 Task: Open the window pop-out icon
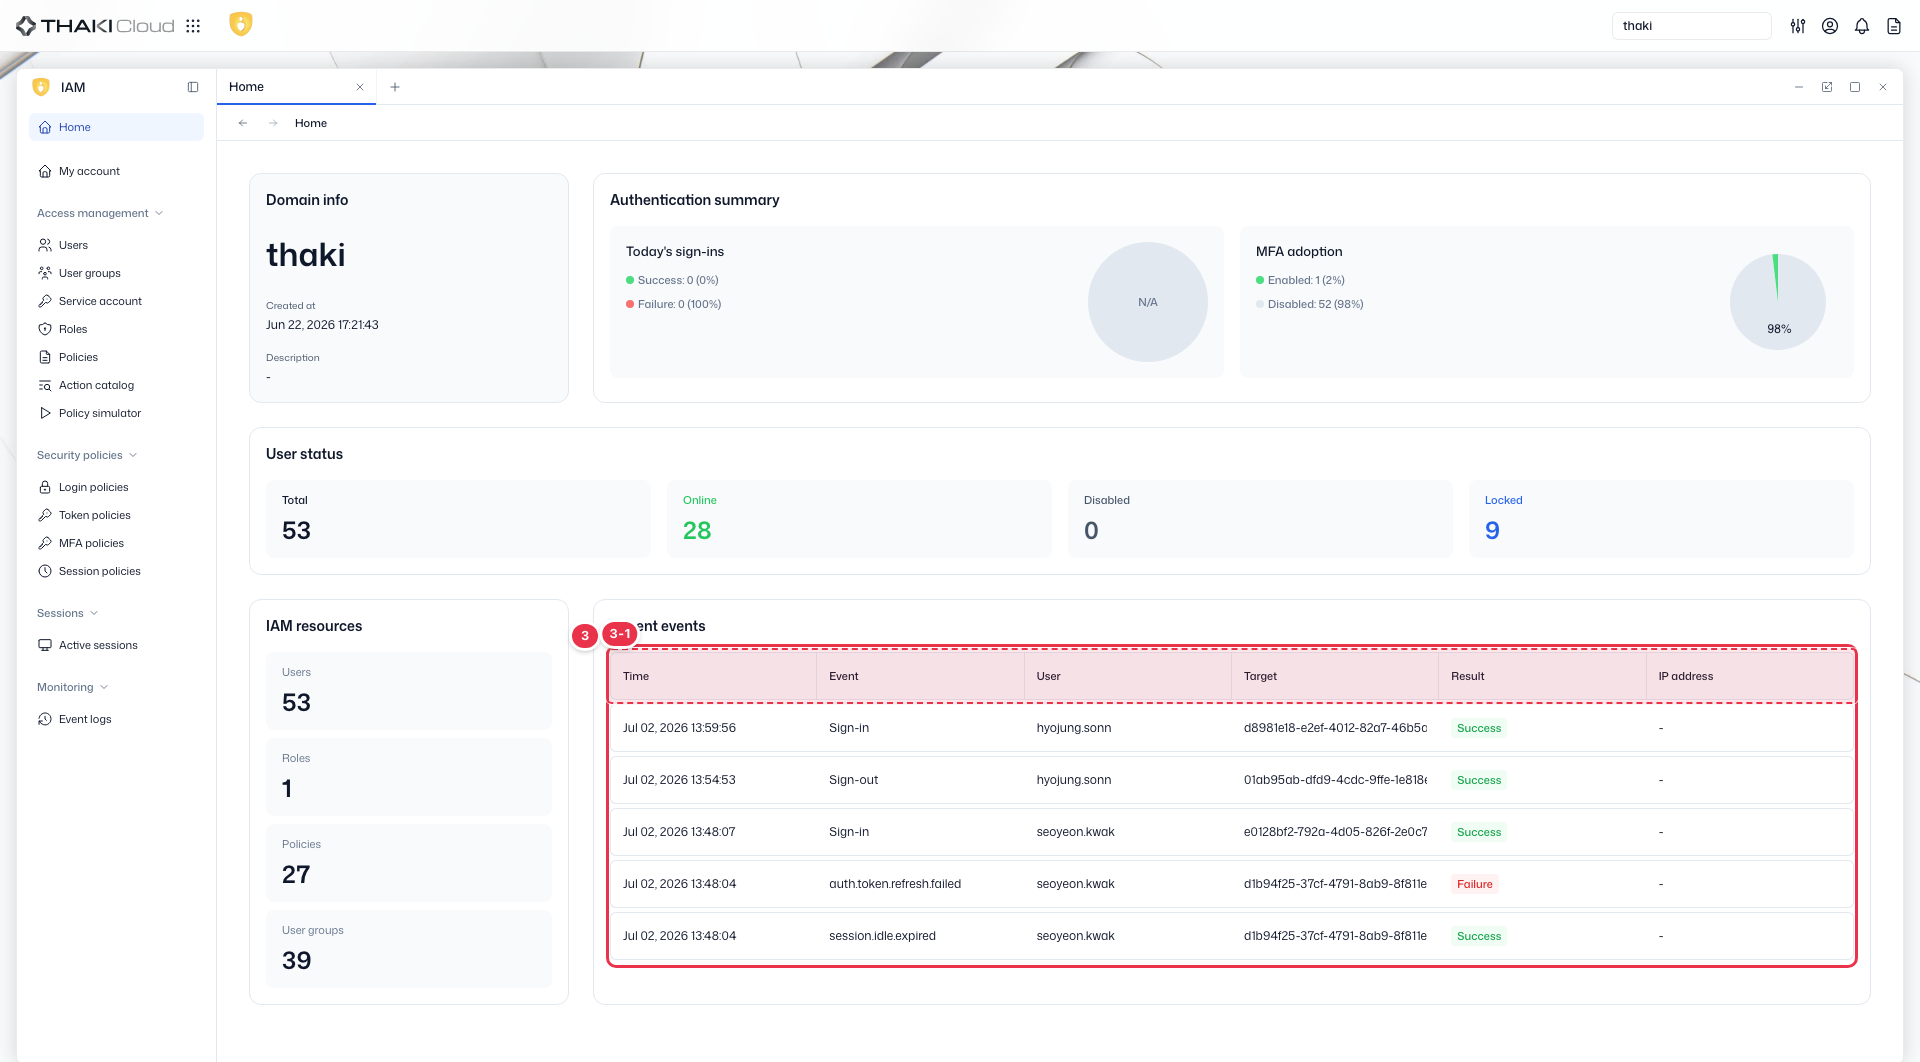point(1827,87)
